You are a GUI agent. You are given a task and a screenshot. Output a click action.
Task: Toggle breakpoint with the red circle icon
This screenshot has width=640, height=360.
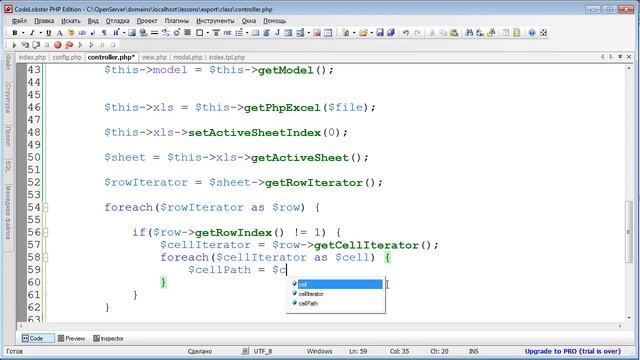coord(58,45)
